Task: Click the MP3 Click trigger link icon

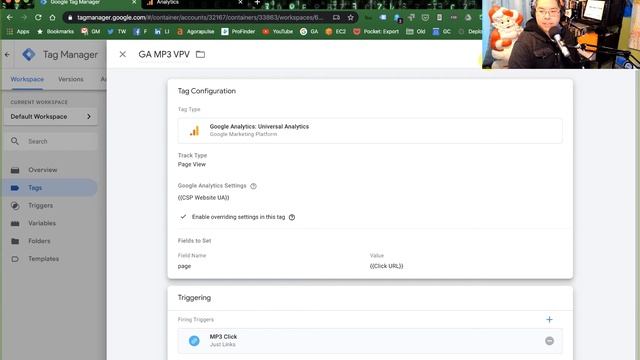Action: tap(194, 341)
